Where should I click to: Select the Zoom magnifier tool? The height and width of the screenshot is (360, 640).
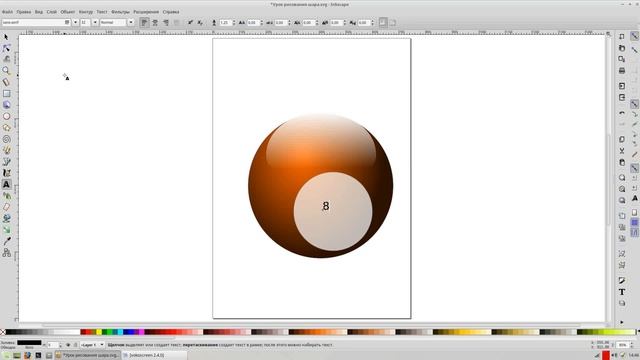coord(6,71)
